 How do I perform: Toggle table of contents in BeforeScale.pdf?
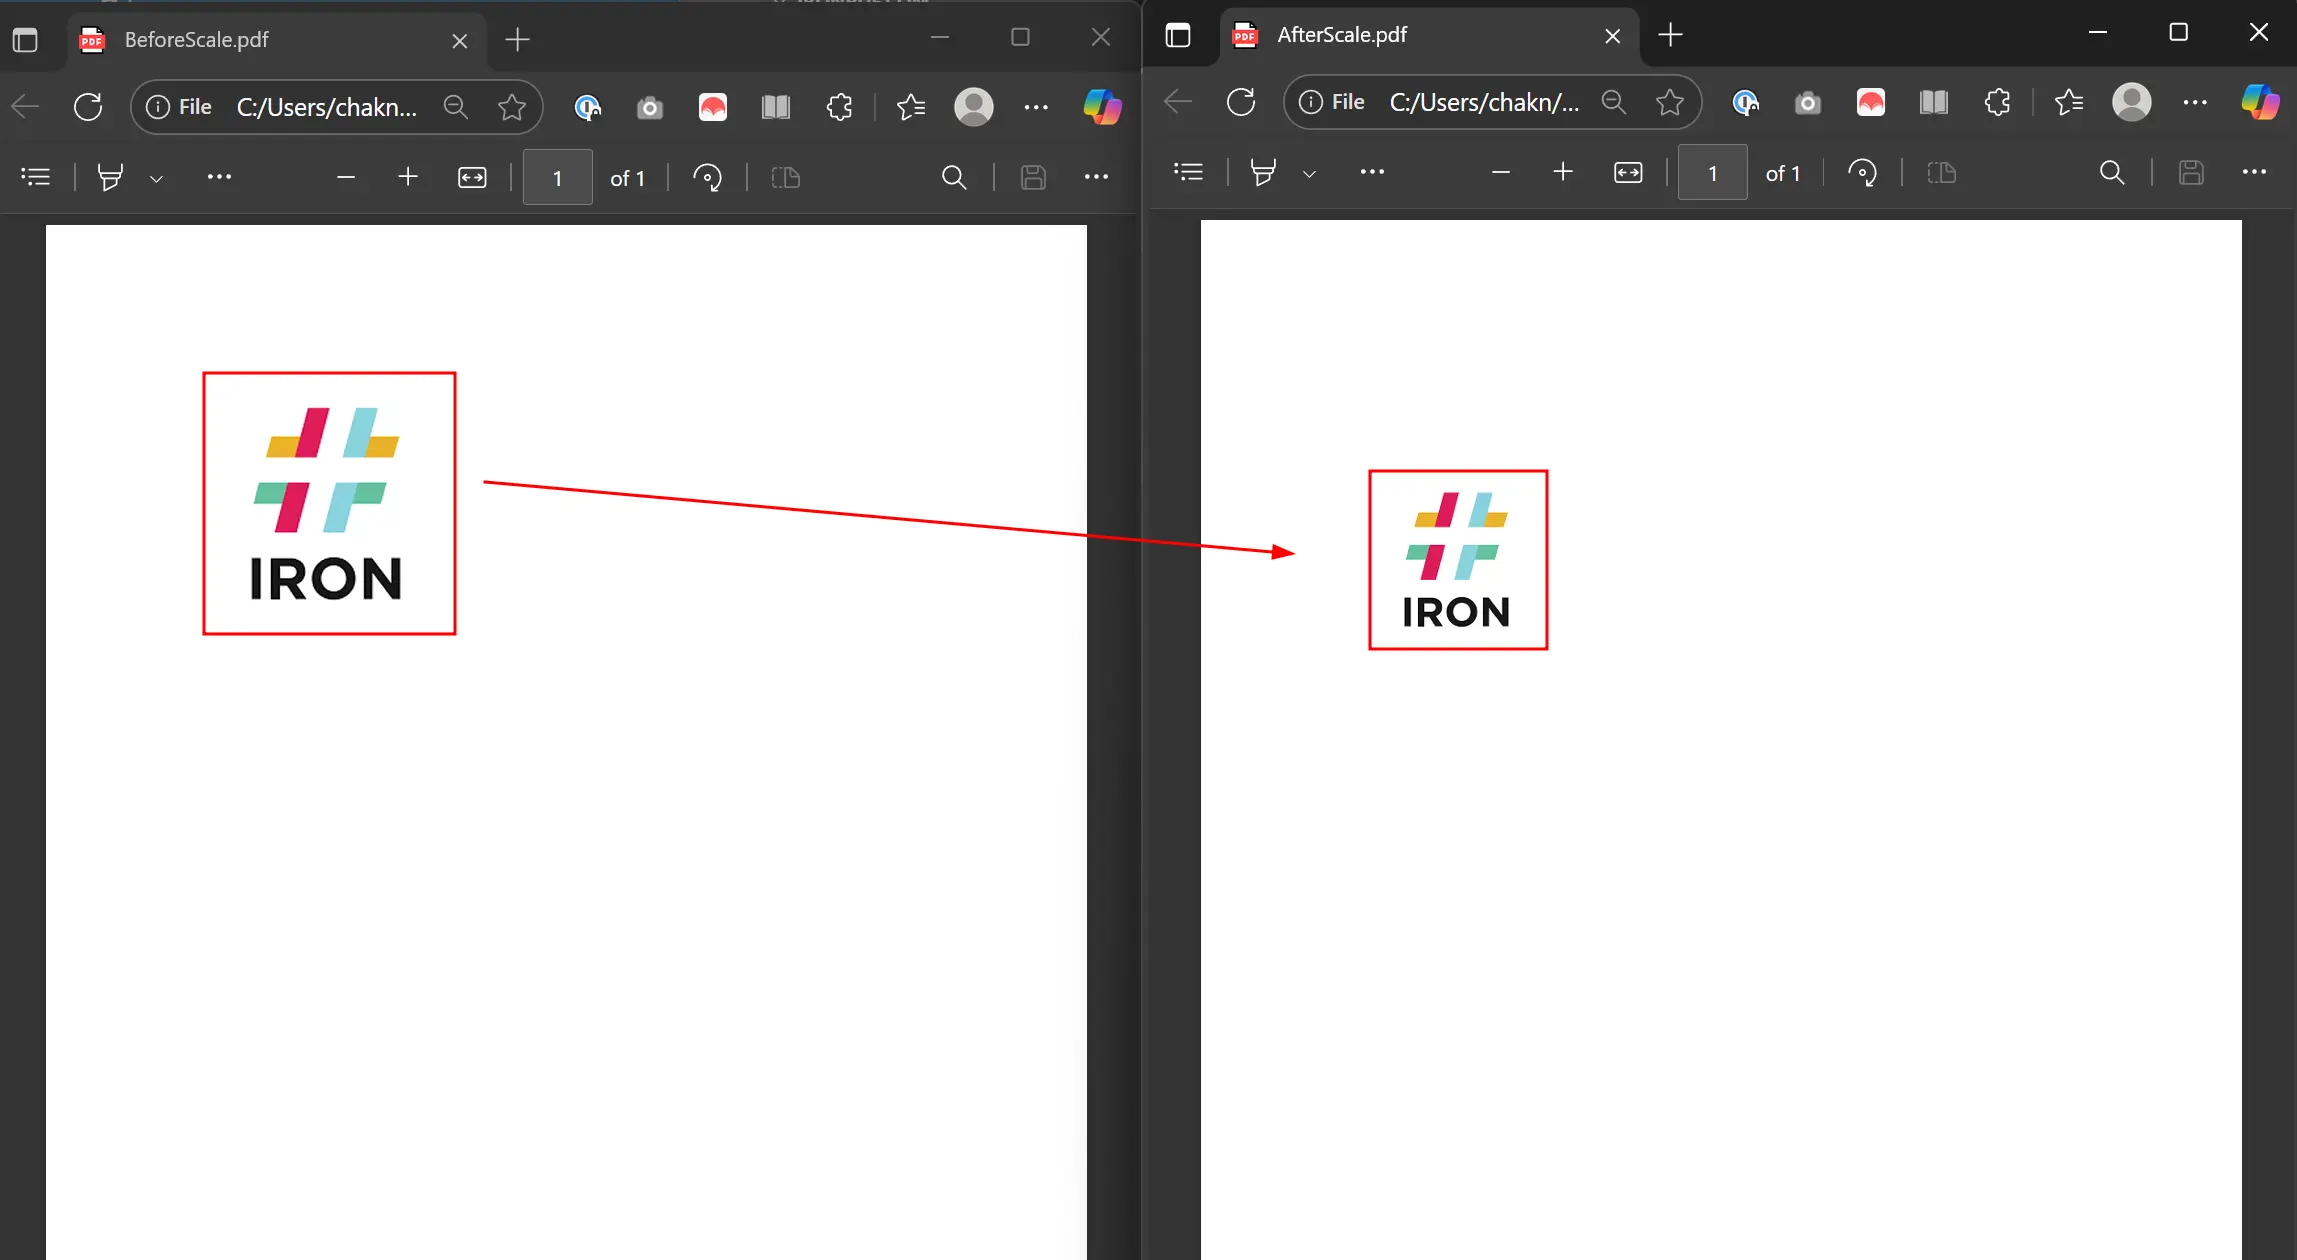point(35,178)
